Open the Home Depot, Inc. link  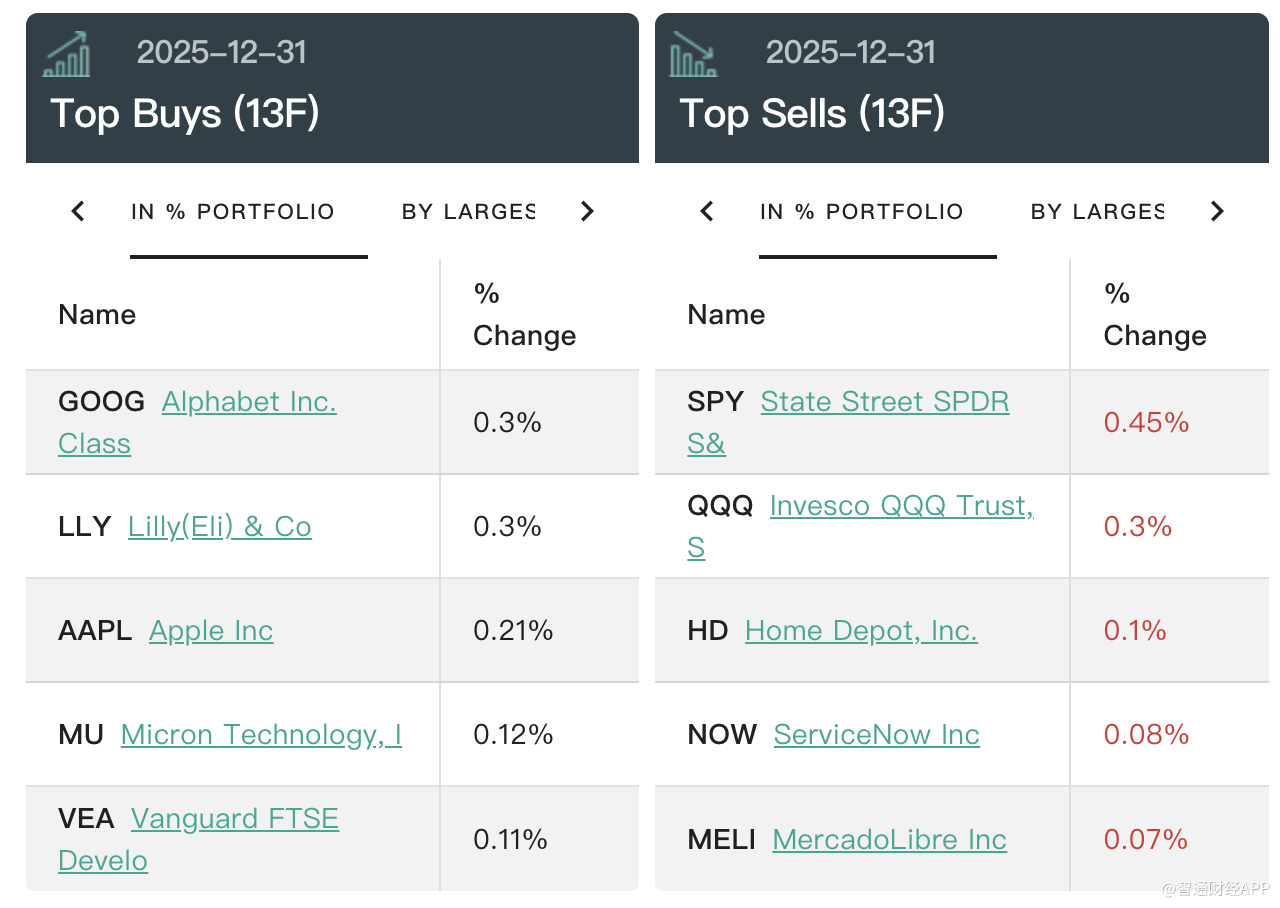861,630
